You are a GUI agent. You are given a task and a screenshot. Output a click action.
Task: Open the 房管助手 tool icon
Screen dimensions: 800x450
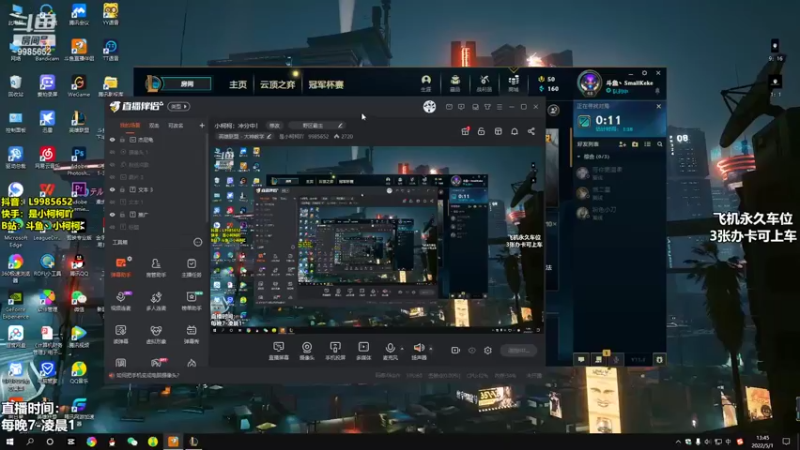[156, 267]
